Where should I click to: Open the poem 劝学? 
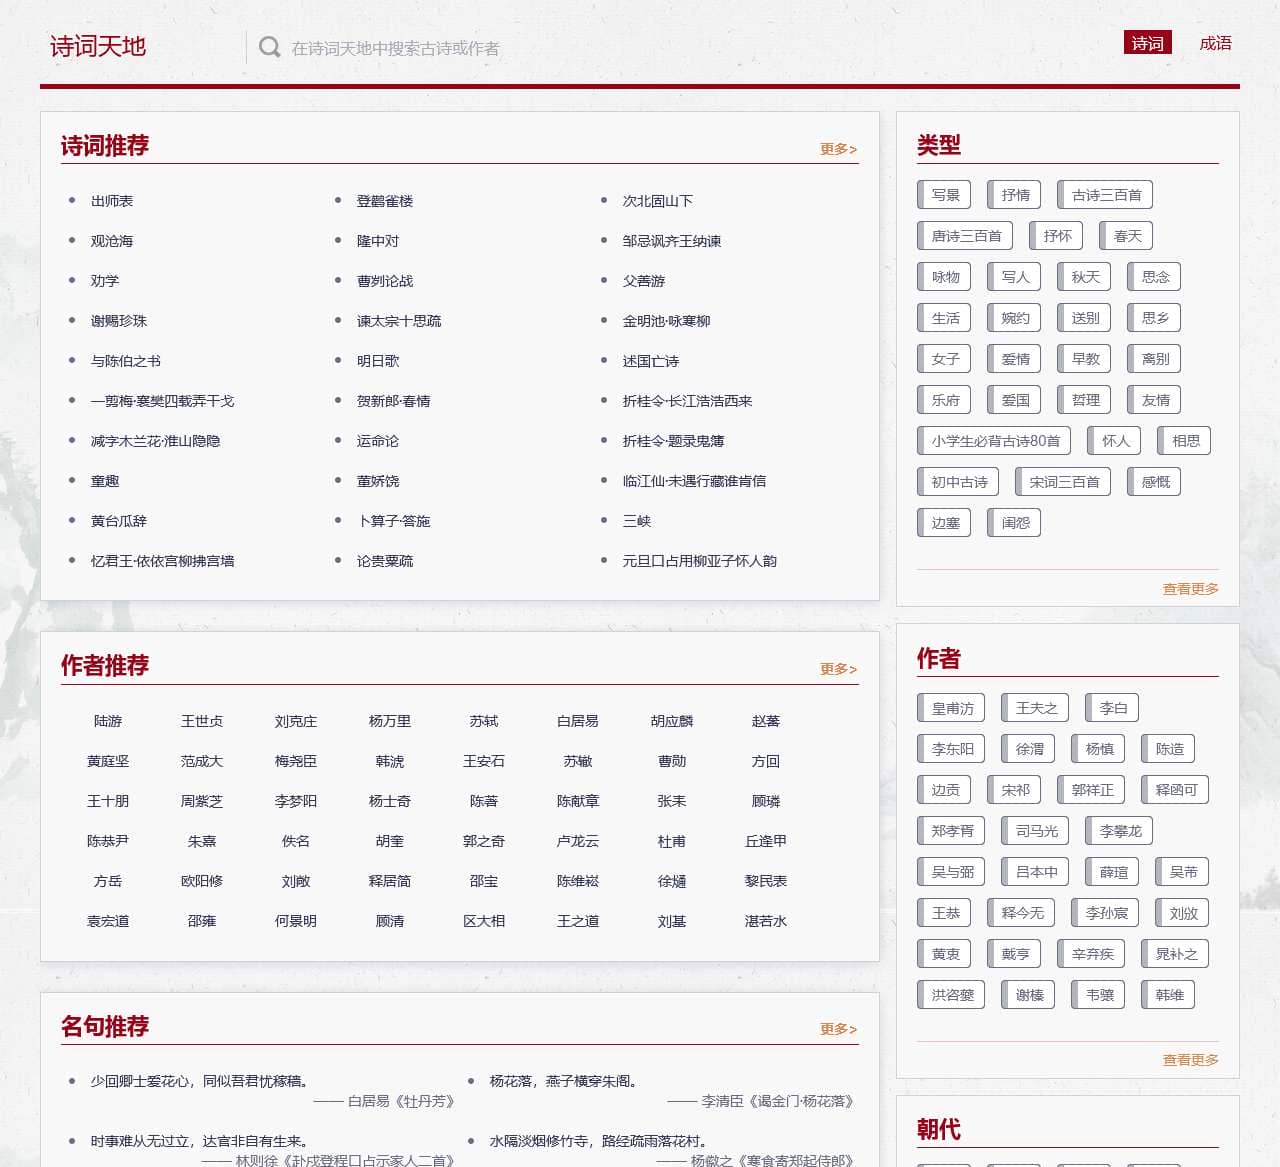[105, 281]
